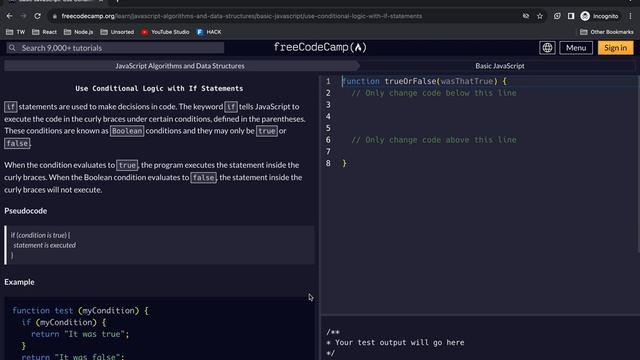
Task: Open the extensions puzzle icon
Action: [x=557, y=16]
